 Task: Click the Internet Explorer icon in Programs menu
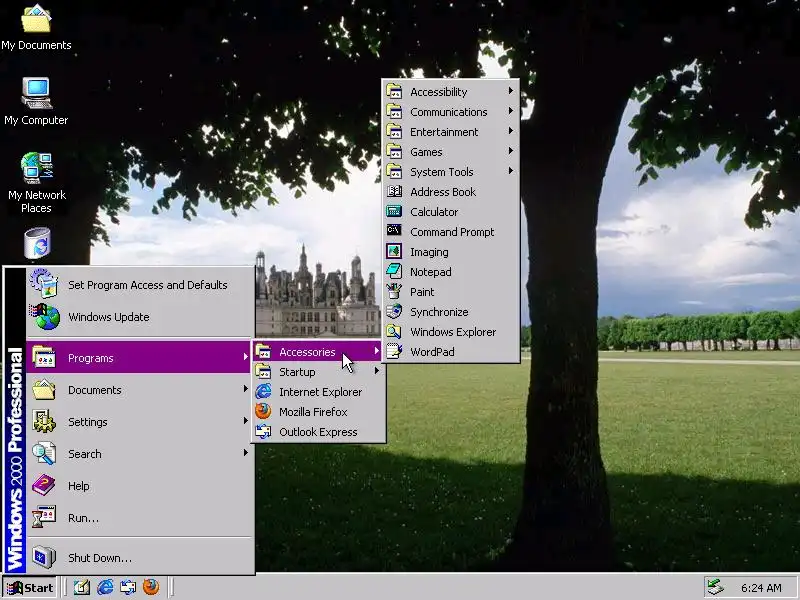(x=263, y=391)
